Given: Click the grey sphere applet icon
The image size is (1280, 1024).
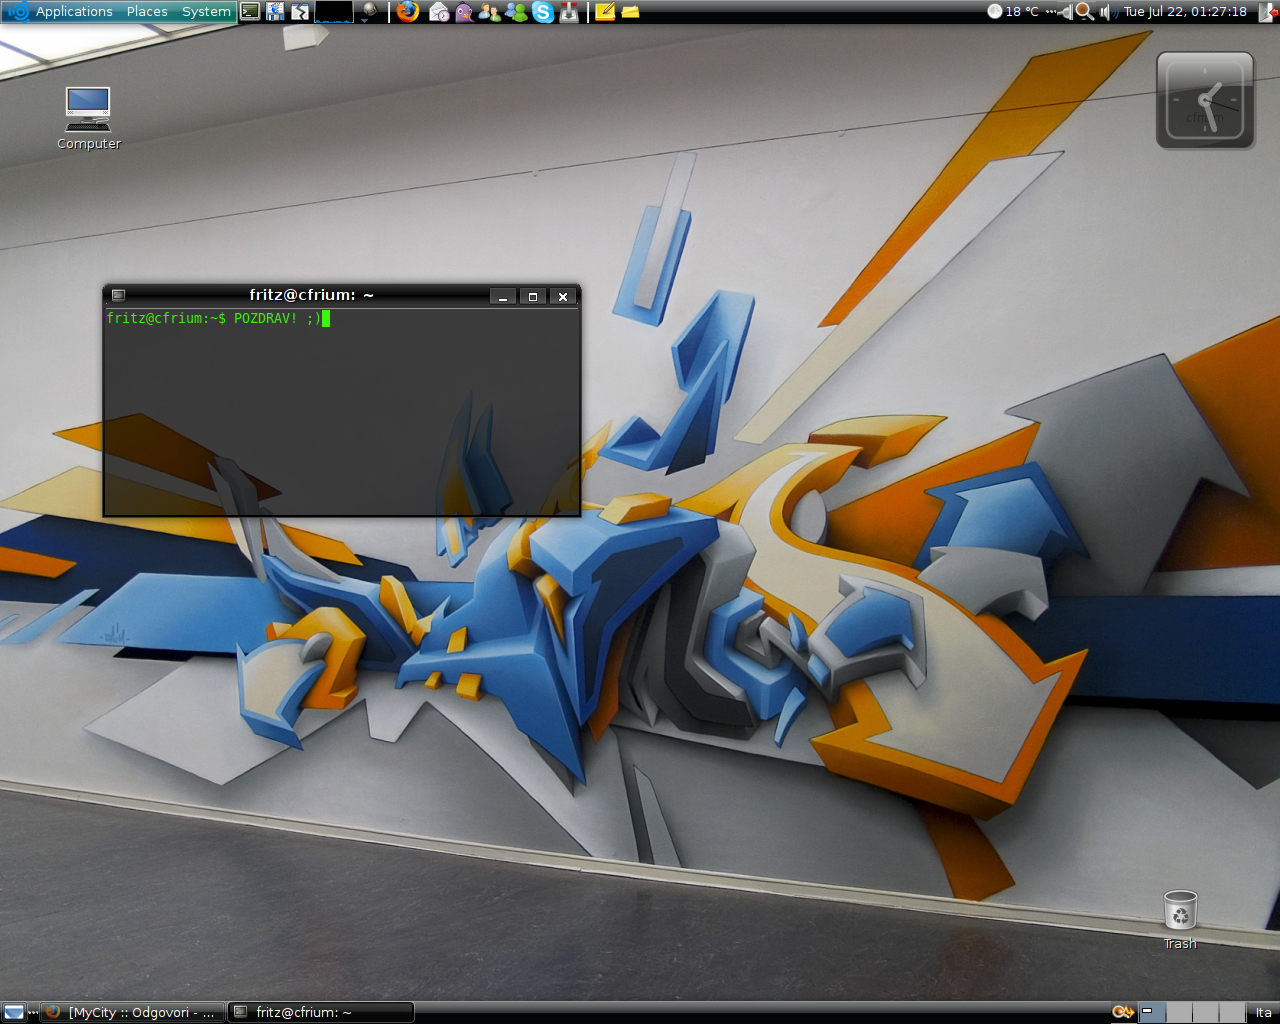Looking at the screenshot, I should pos(369,11).
